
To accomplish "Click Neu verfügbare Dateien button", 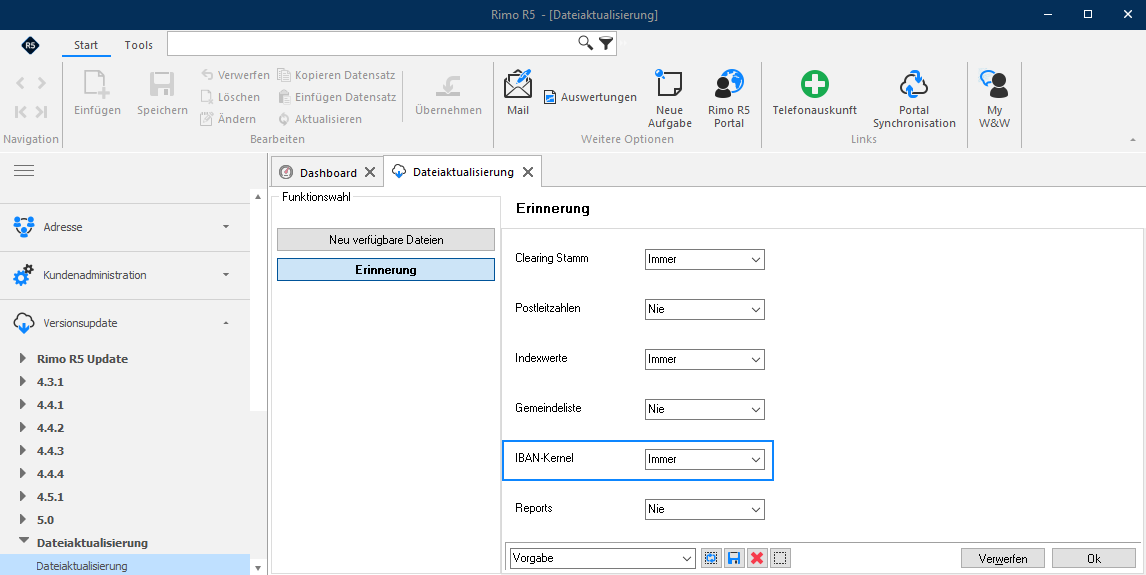I will [x=386, y=240].
